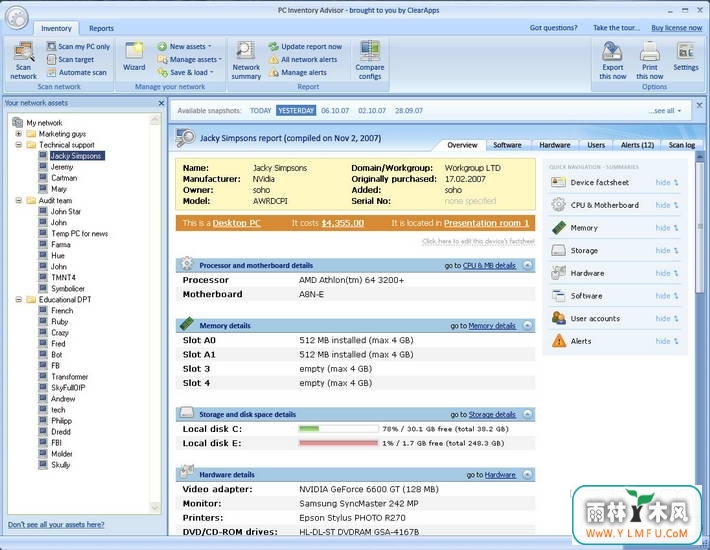Viewport: 710px width, 550px height.
Task: Click the My network root icon
Action: coord(18,122)
